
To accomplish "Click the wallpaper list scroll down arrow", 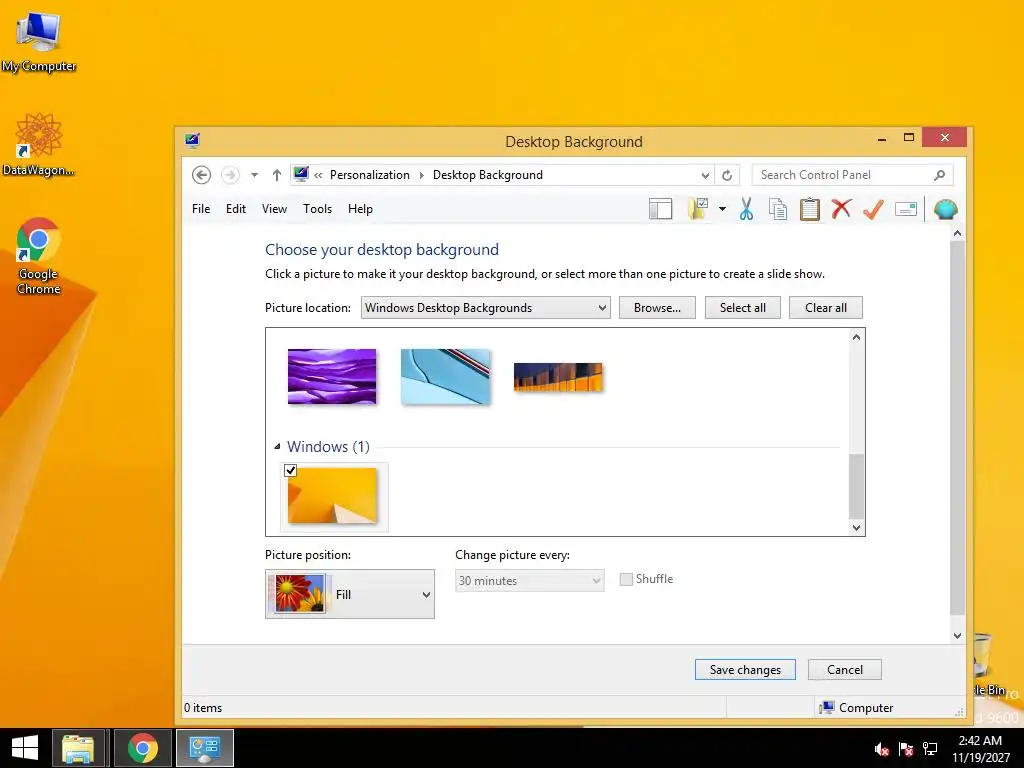I will 856,528.
